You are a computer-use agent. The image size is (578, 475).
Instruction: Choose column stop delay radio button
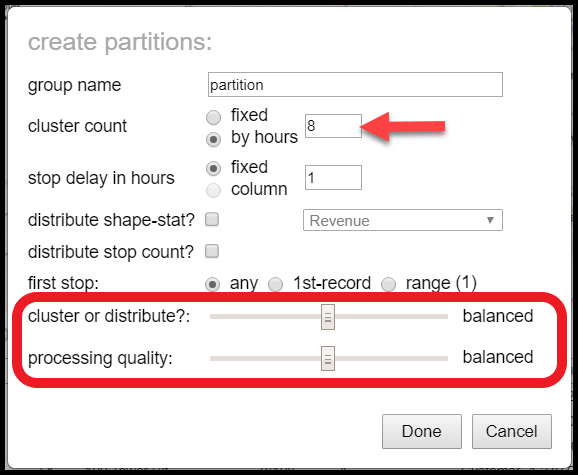tap(213, 191)
